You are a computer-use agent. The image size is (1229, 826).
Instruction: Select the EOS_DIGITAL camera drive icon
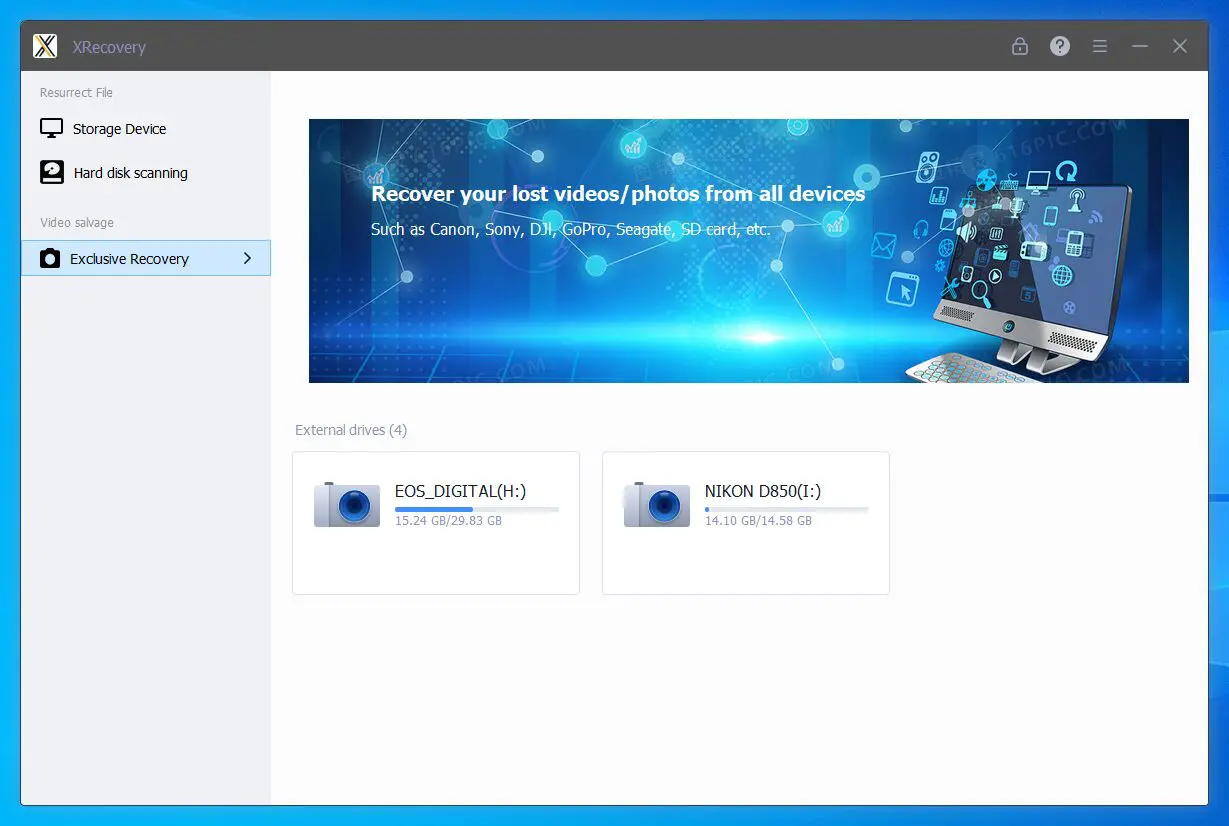[347, 505]
